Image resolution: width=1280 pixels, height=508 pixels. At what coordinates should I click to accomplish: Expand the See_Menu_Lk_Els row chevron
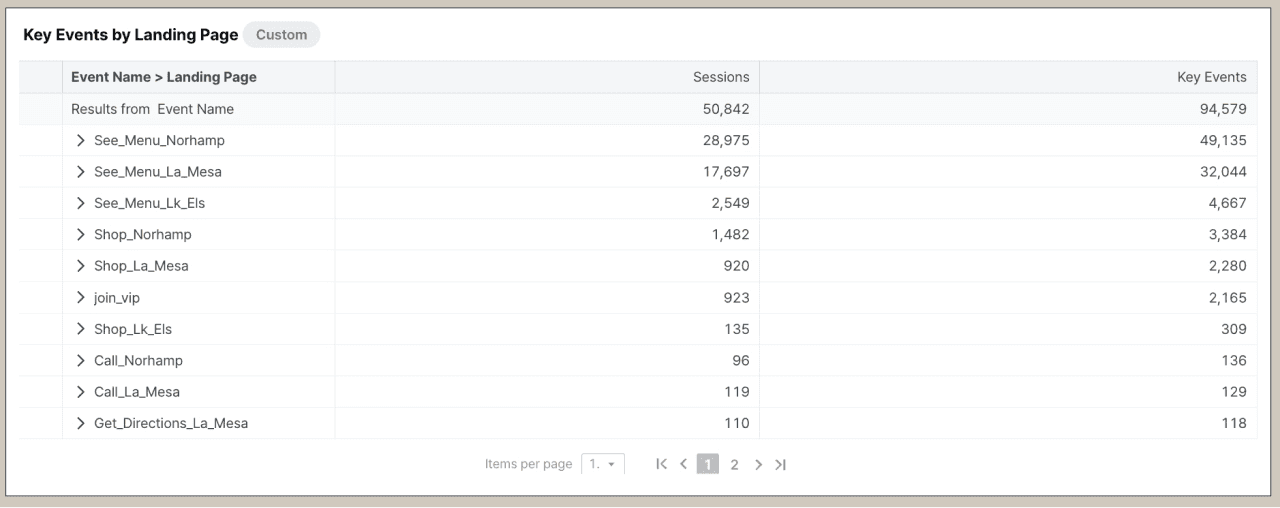point(81,203)
